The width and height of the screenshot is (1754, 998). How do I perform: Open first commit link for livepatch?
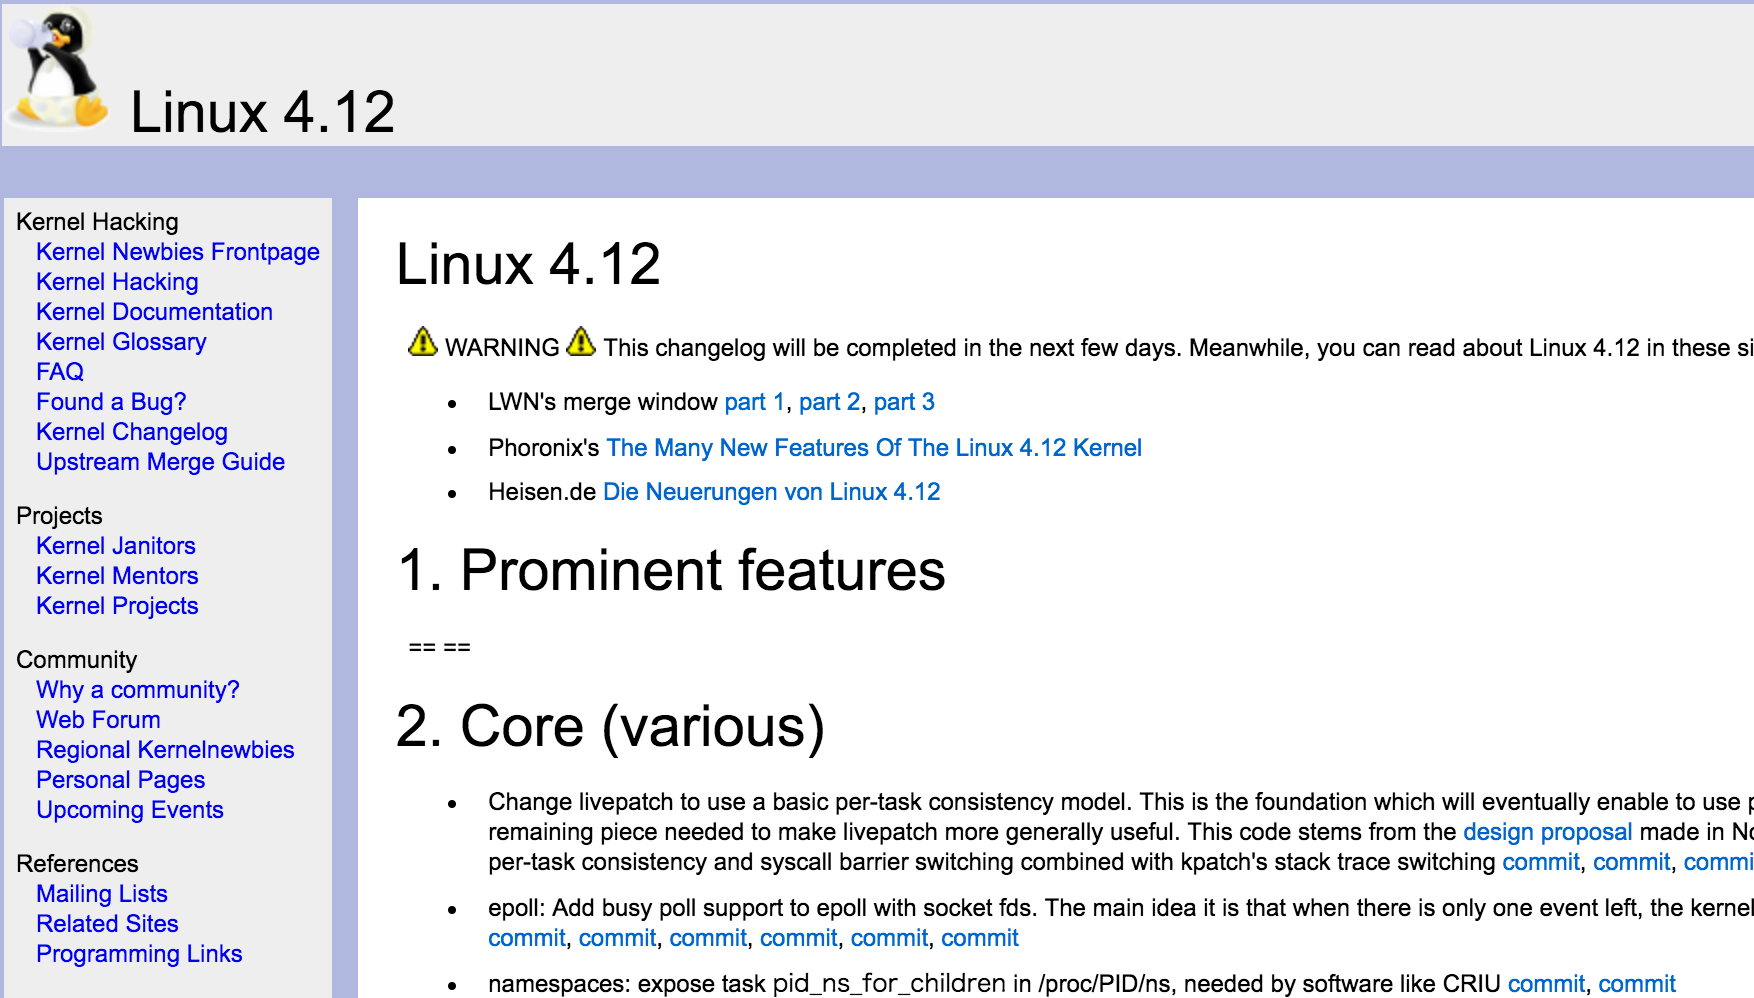1541,862
